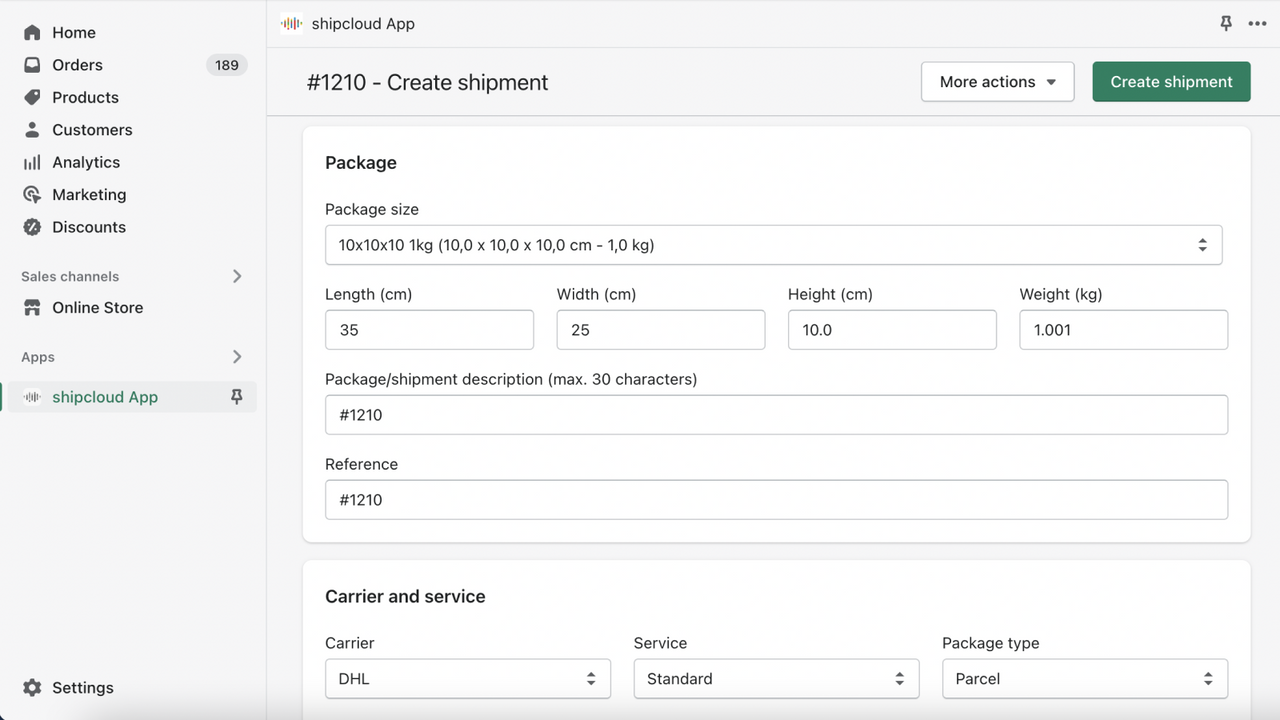Open the Service dropdown showing Standard

coord(775,679)
